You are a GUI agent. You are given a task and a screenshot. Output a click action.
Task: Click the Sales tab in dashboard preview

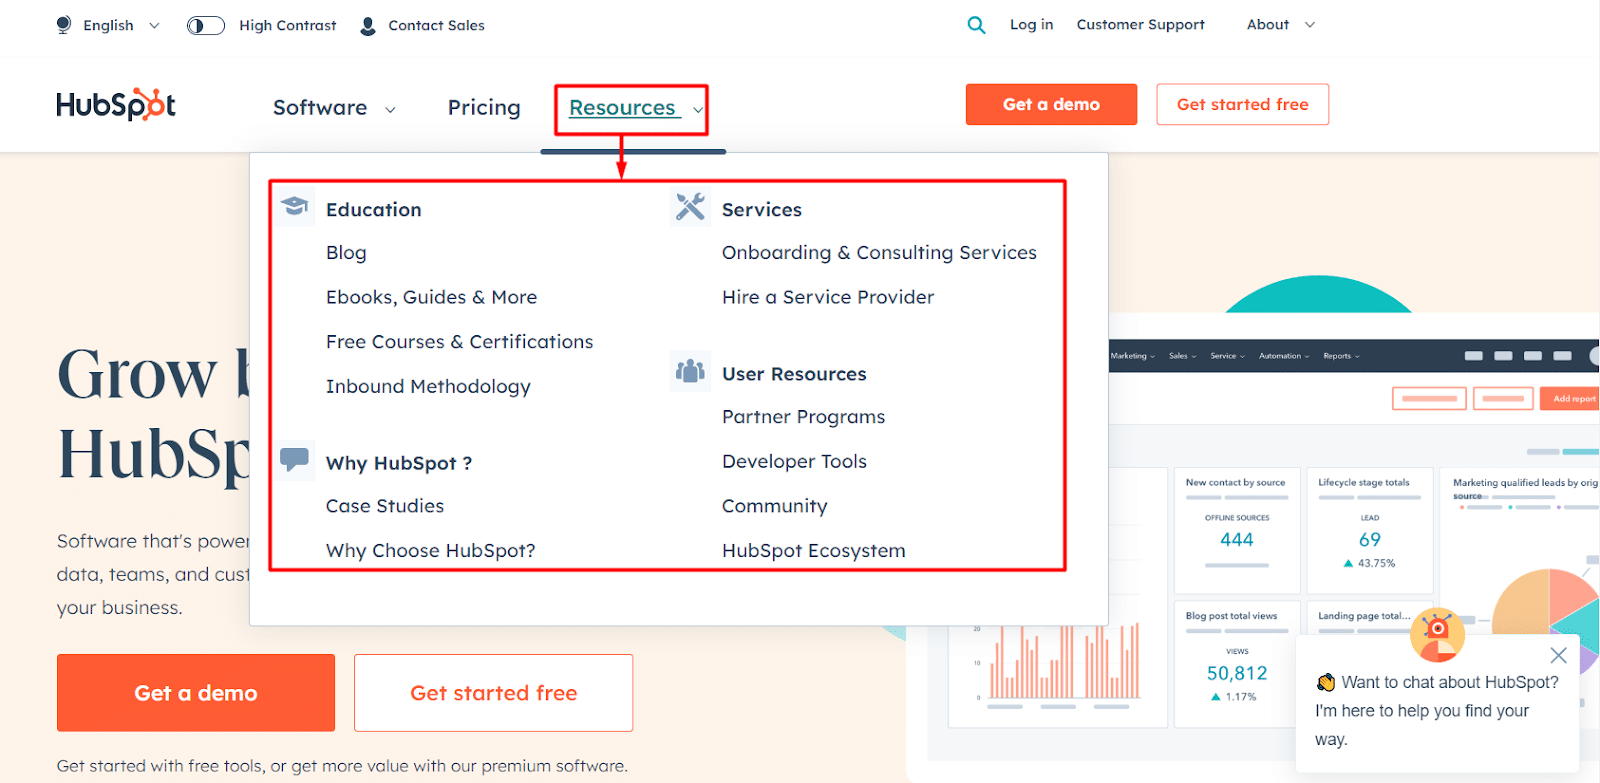[x=1182, y=356]
